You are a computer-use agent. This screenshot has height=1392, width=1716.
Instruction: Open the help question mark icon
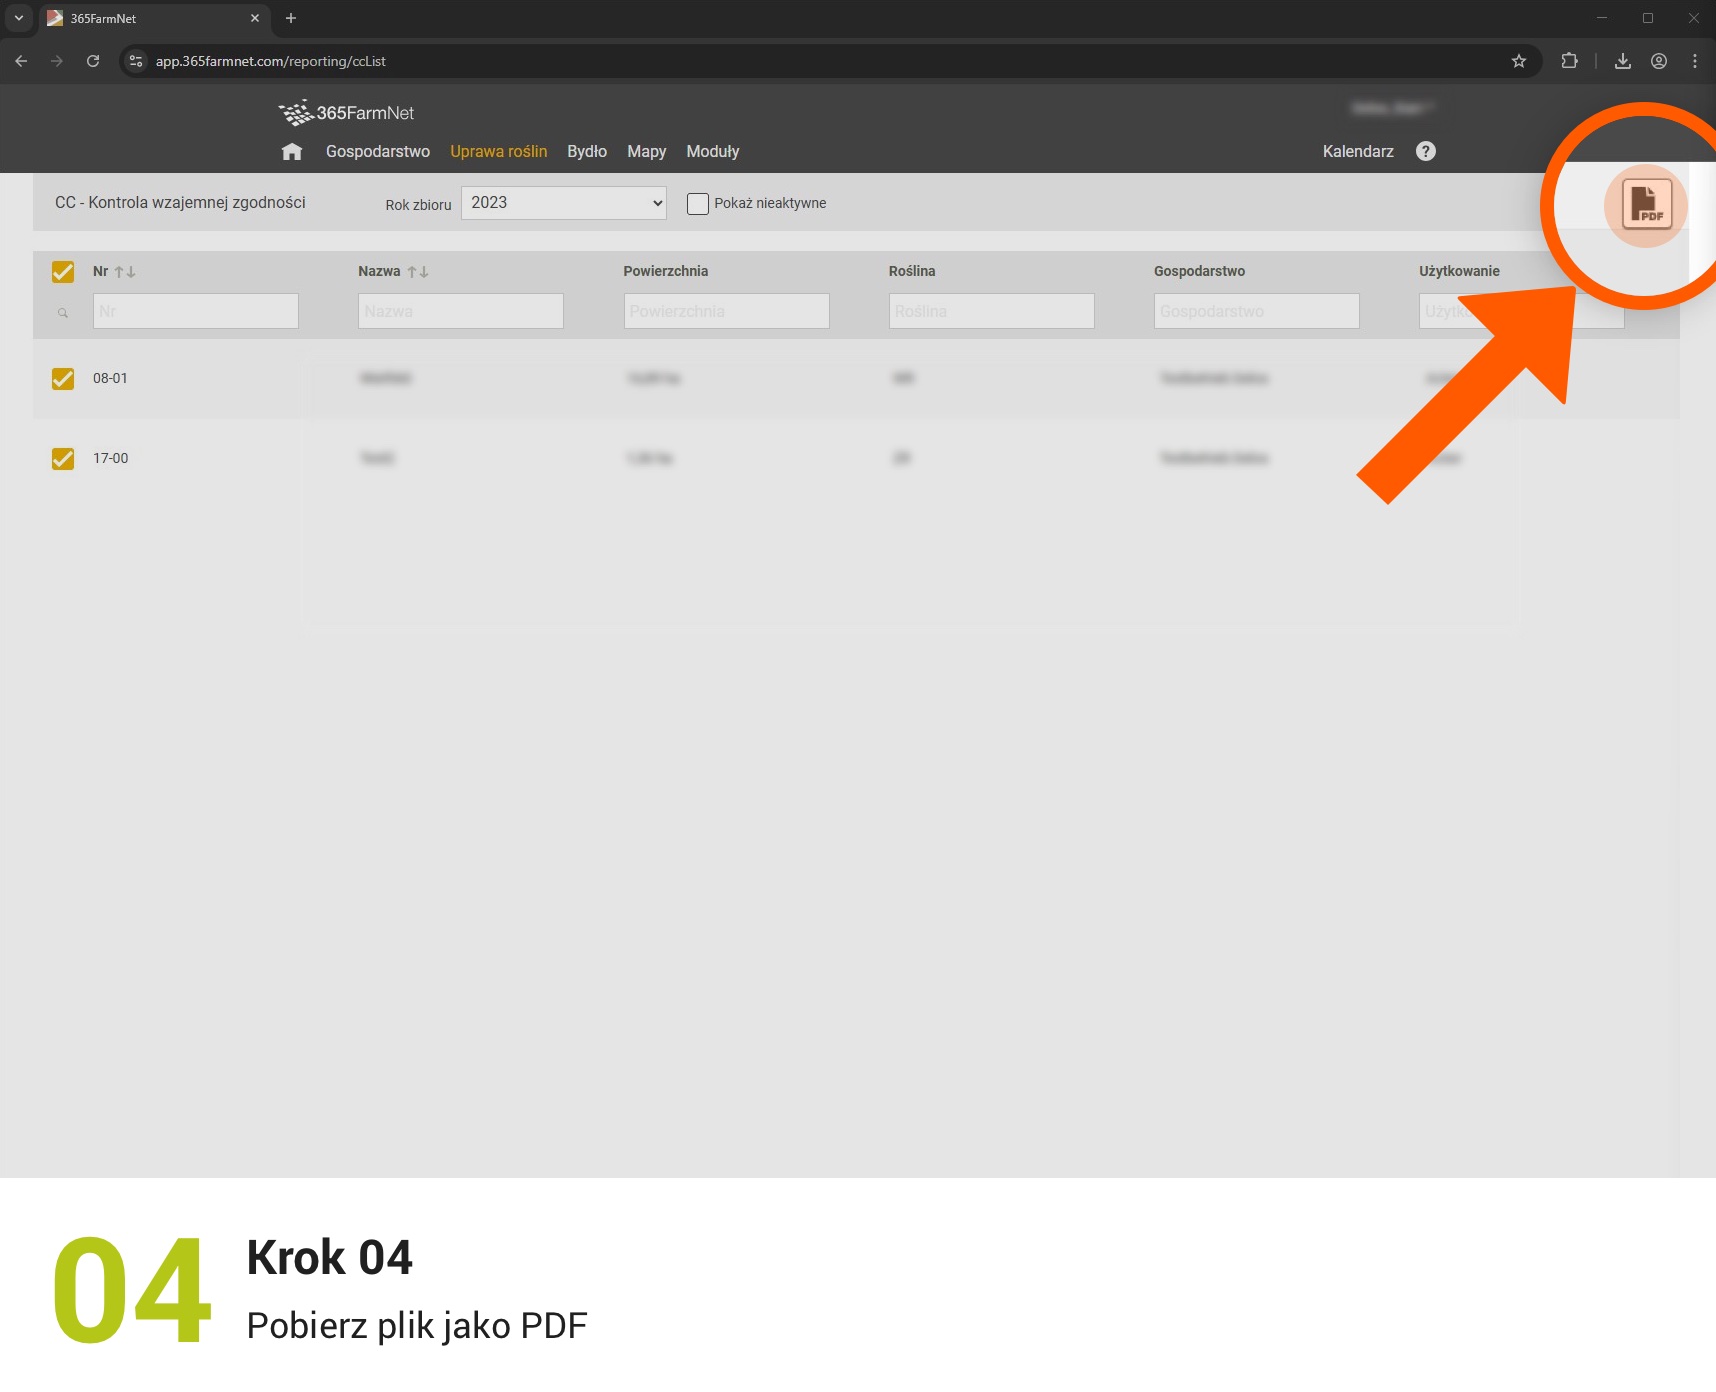tap(1426, 151)
